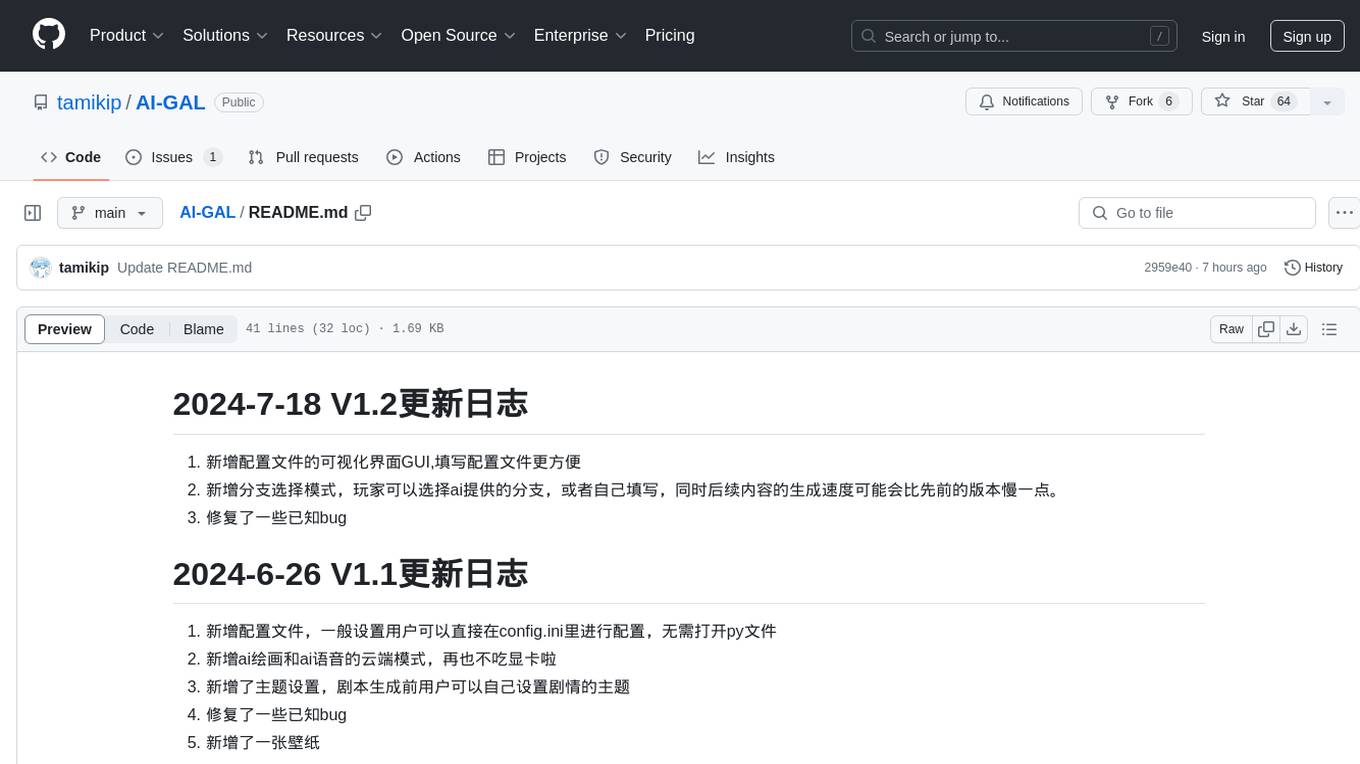Click the Sign up button
The image size is (1360, 764).
[x=1307, y=36]
